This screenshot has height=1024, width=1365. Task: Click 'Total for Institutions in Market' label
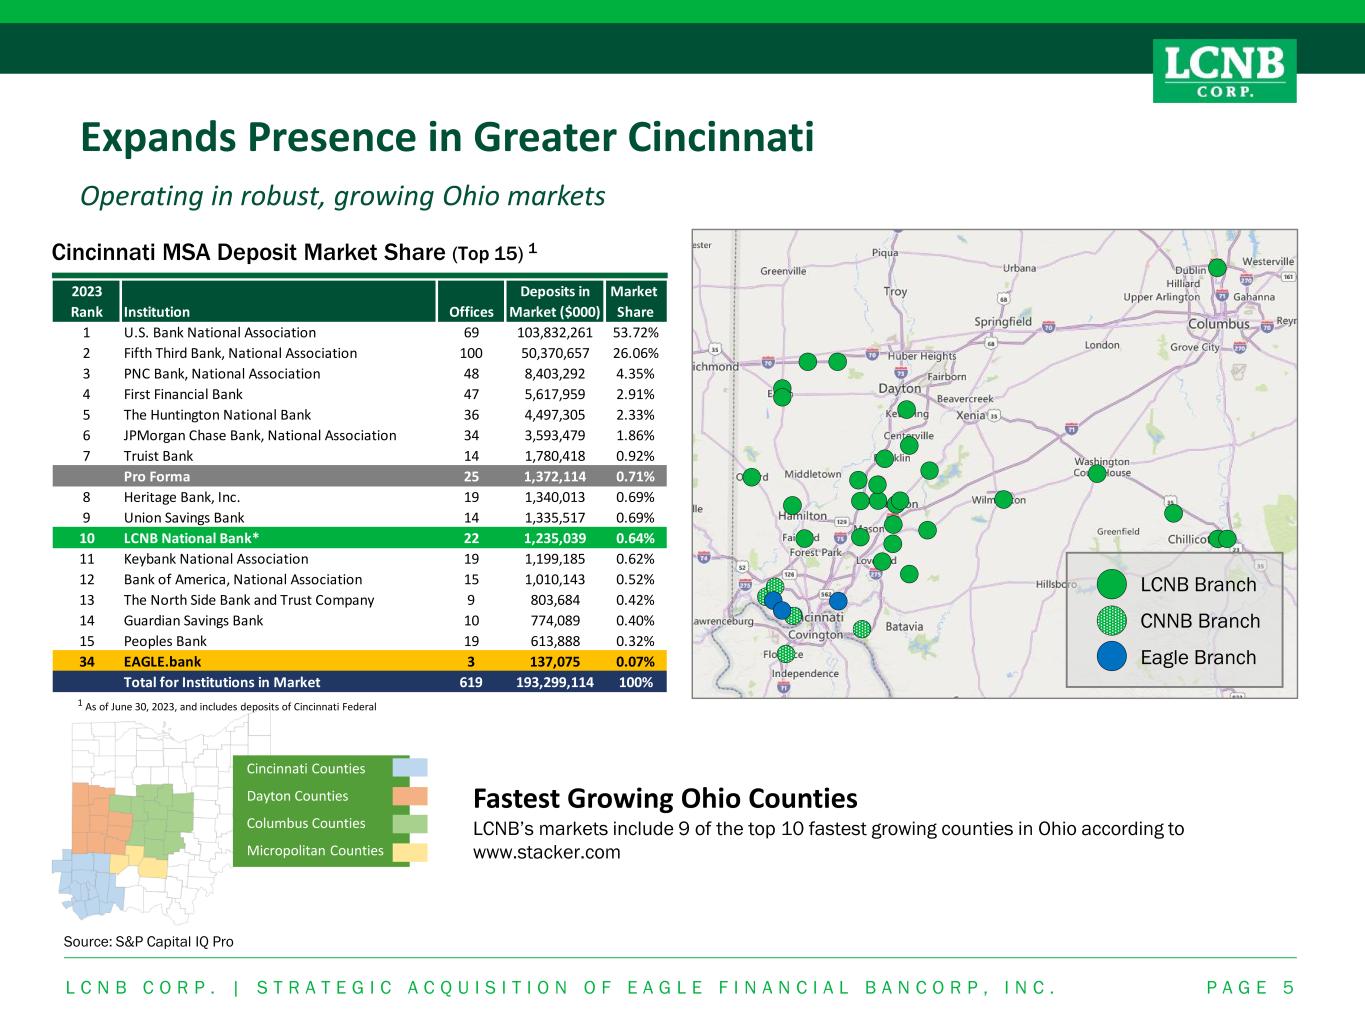coord(222,682)
